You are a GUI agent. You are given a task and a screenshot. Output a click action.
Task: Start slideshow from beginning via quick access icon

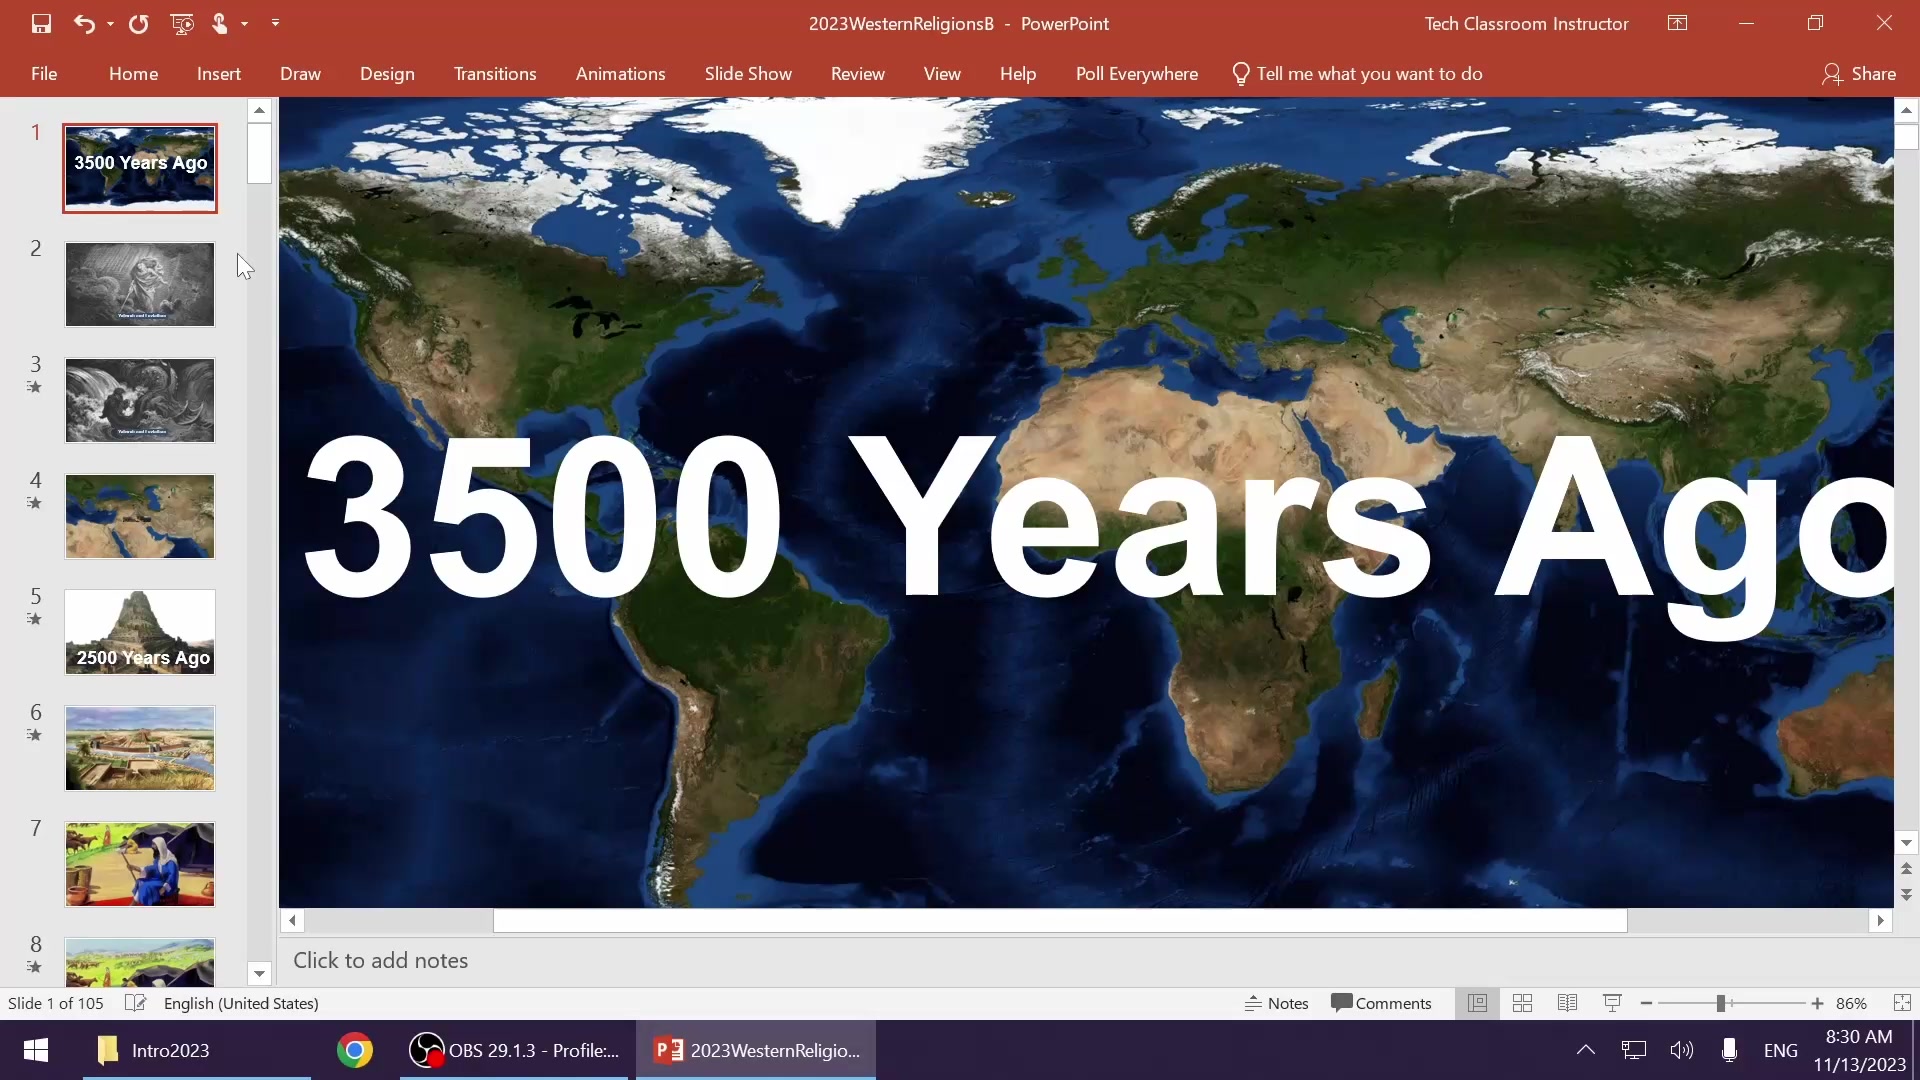[x=182, y=24]
